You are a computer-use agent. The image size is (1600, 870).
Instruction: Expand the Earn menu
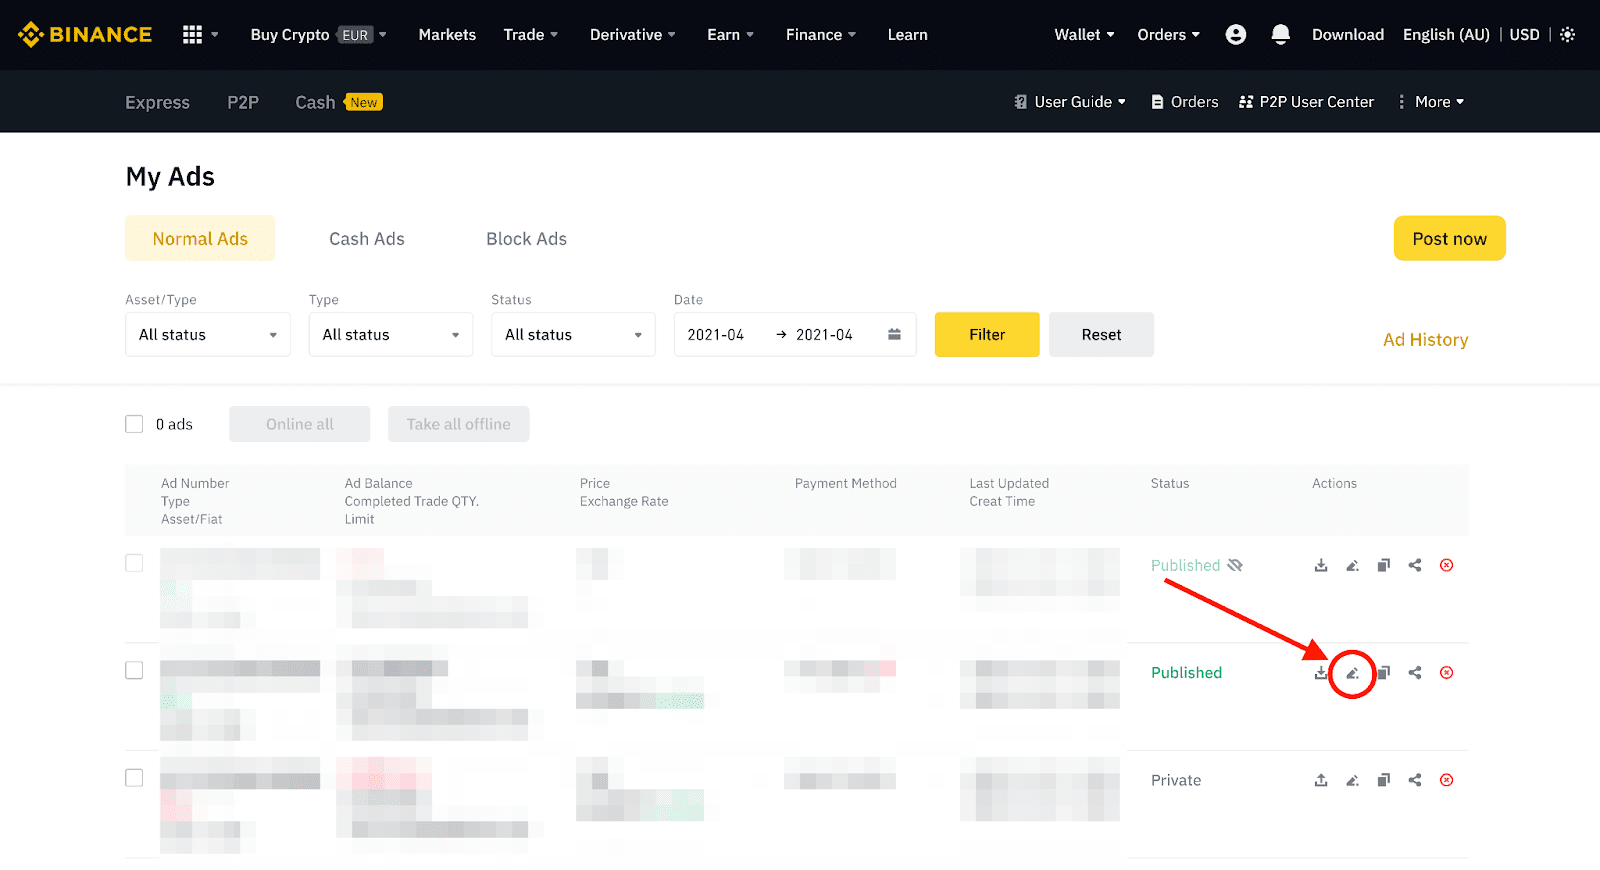coord(730,35)
